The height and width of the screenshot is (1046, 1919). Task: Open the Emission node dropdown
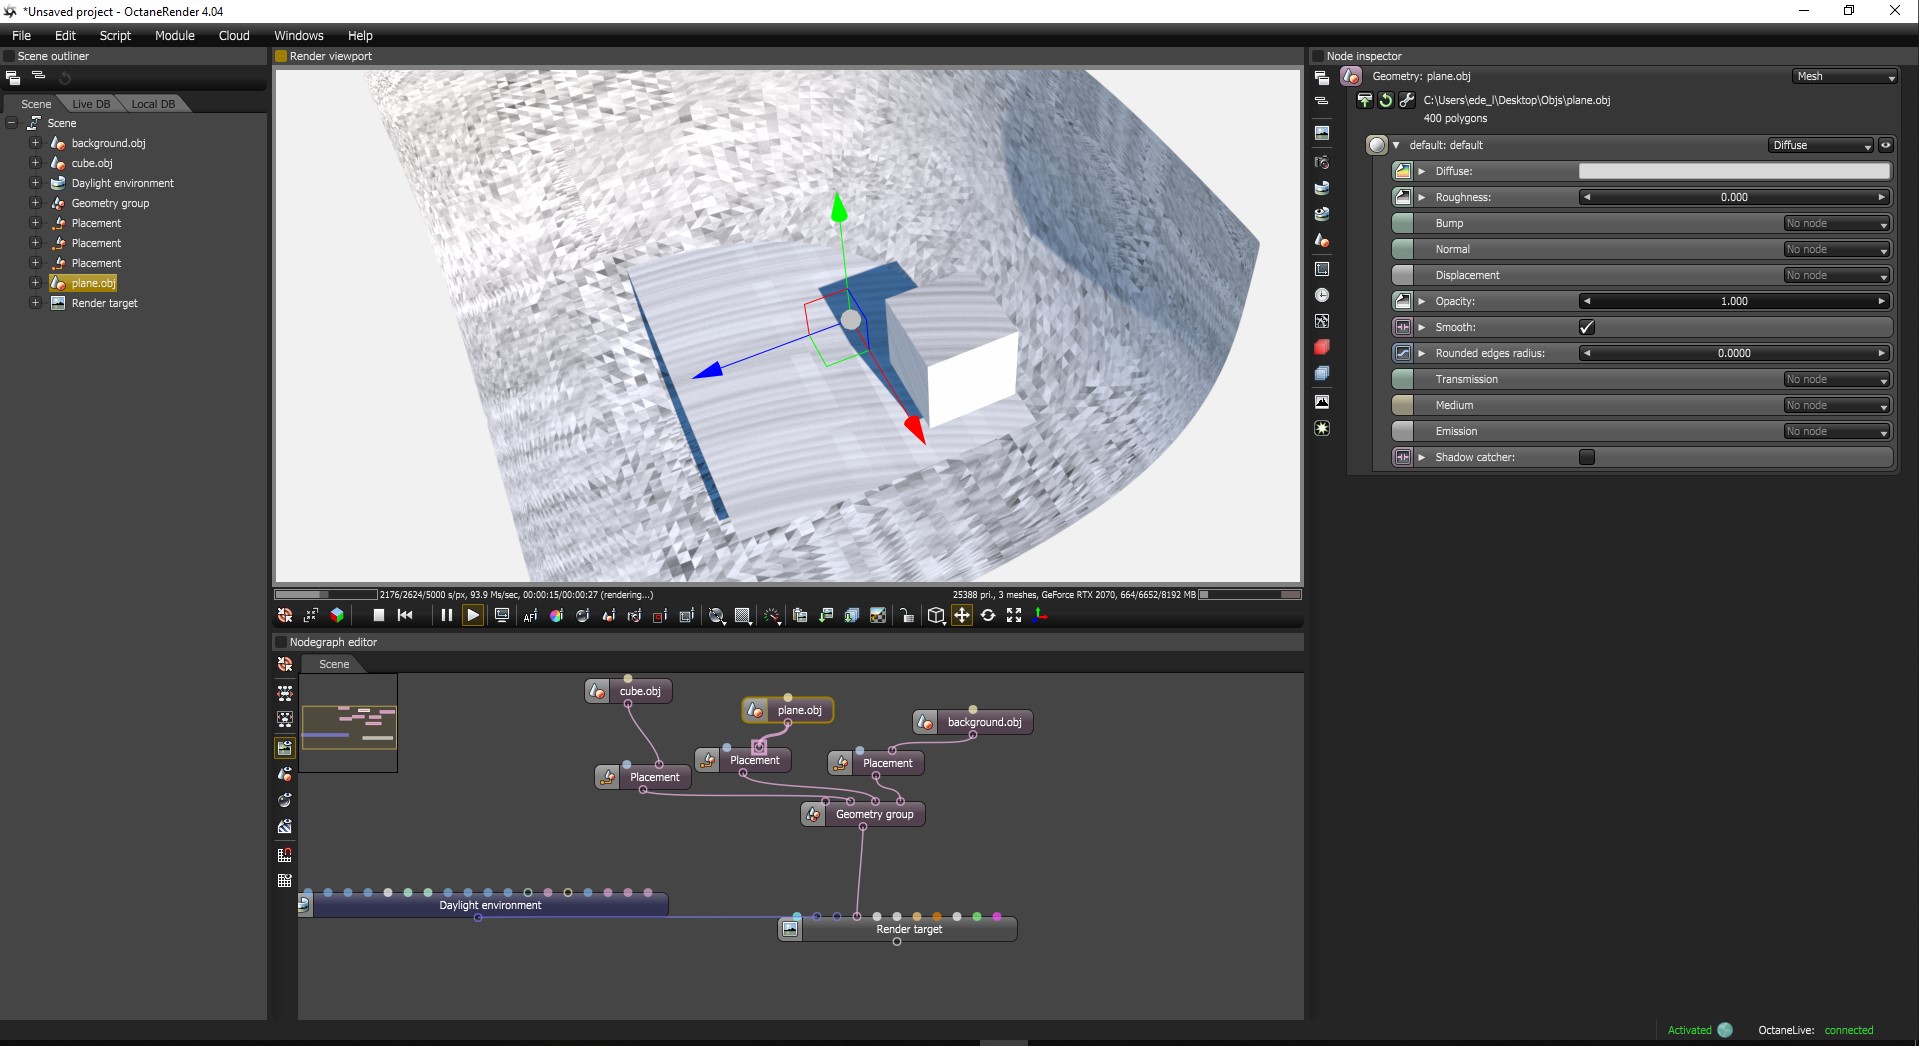1837,431
